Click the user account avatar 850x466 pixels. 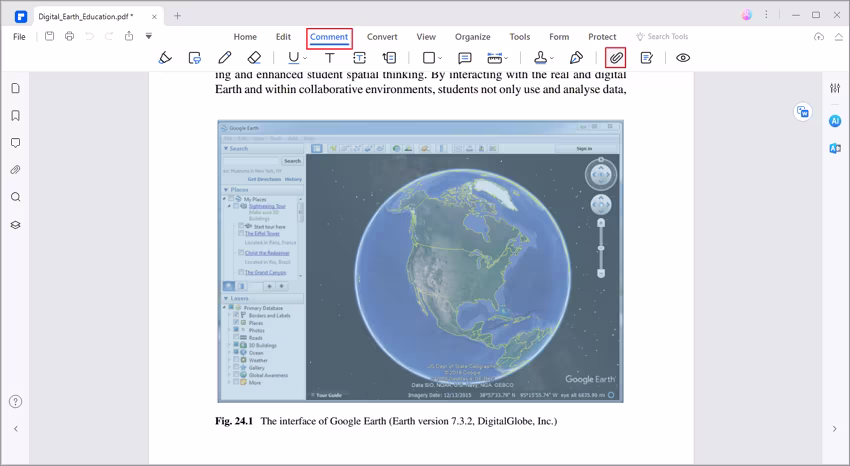pos(747,15)
